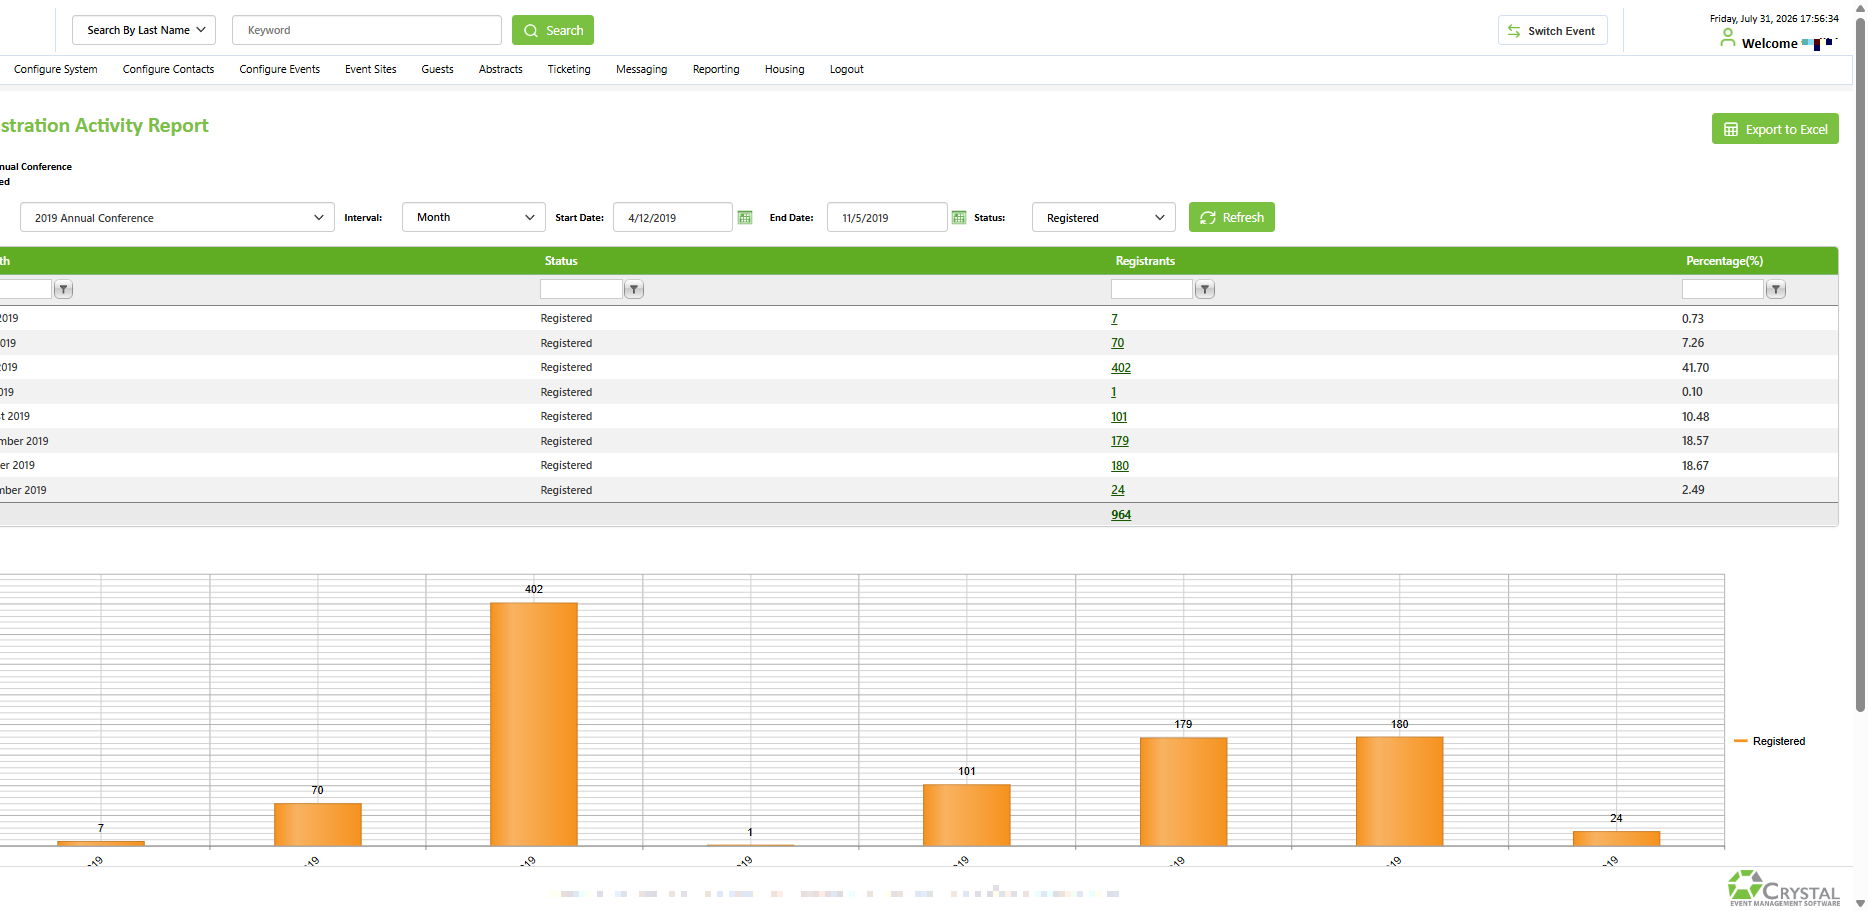This screenshot has height=911, width=1868.
Task: Open the 180 registrants link
Action: click(x=1120, y=466)
